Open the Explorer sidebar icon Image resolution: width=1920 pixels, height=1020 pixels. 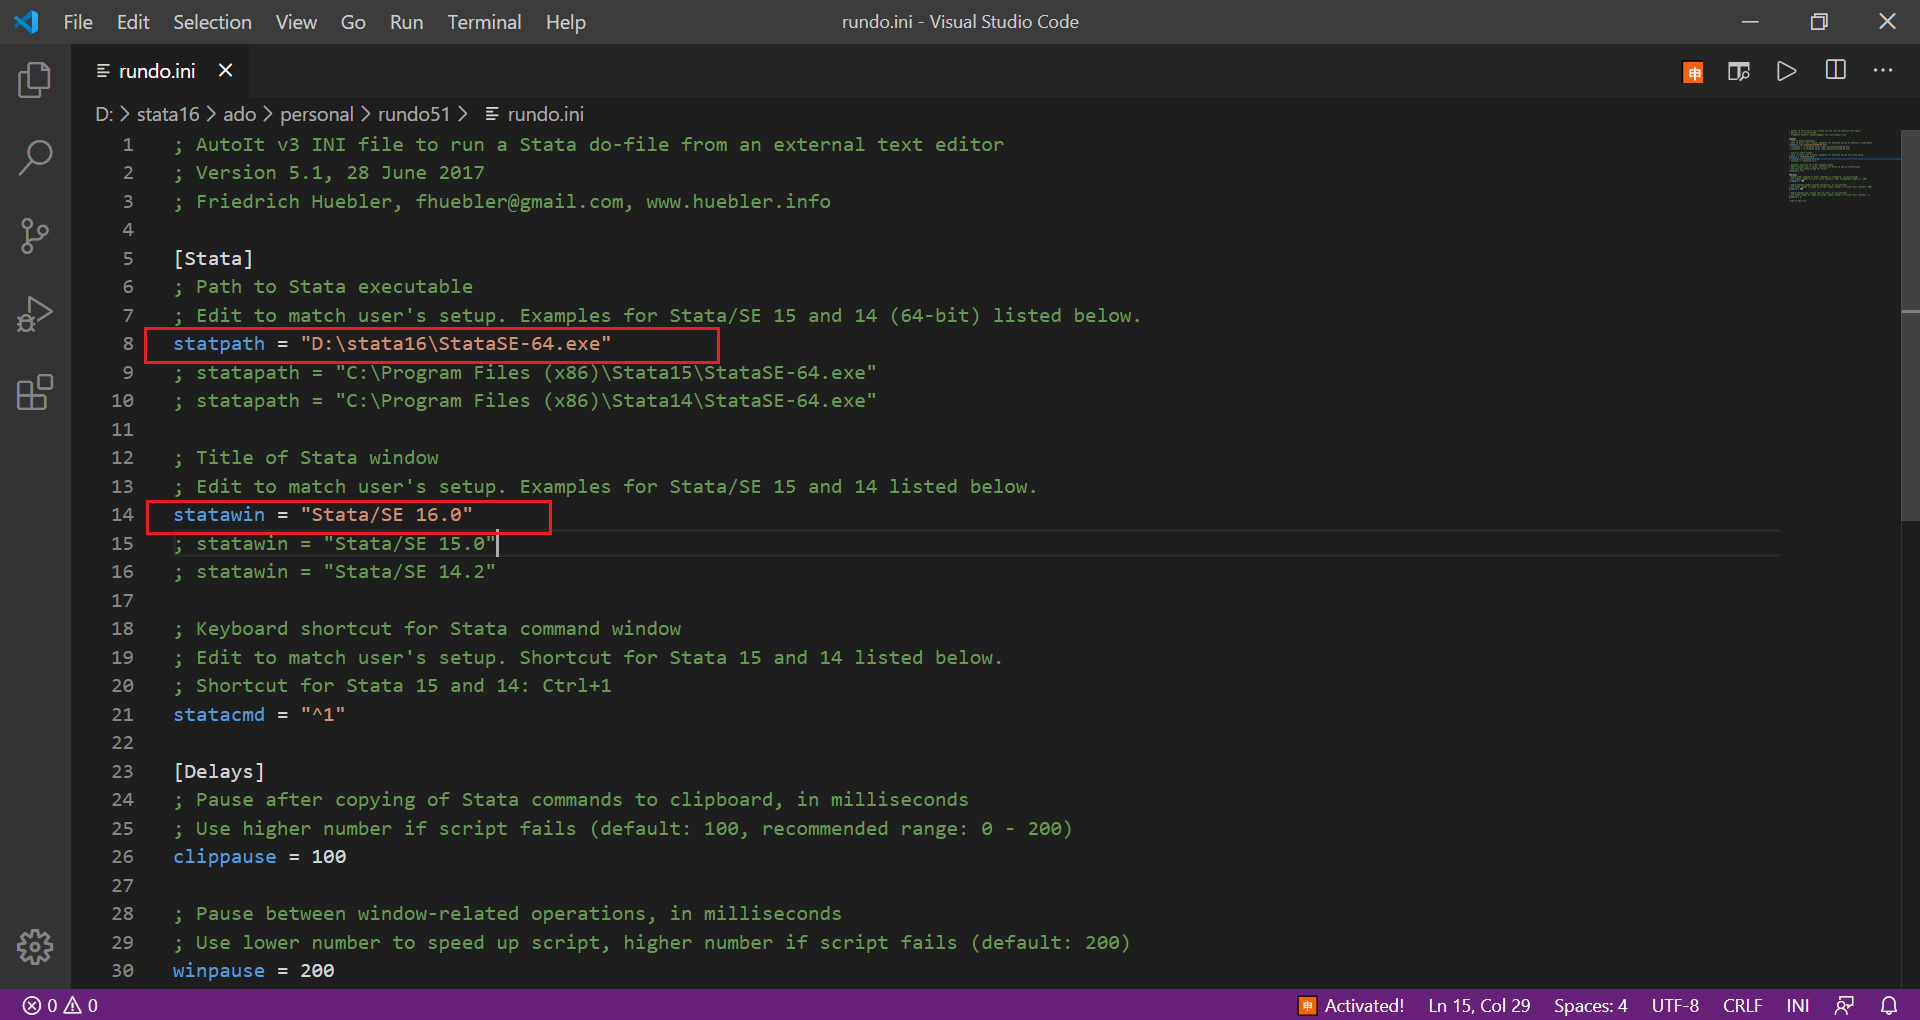point(35,80)
